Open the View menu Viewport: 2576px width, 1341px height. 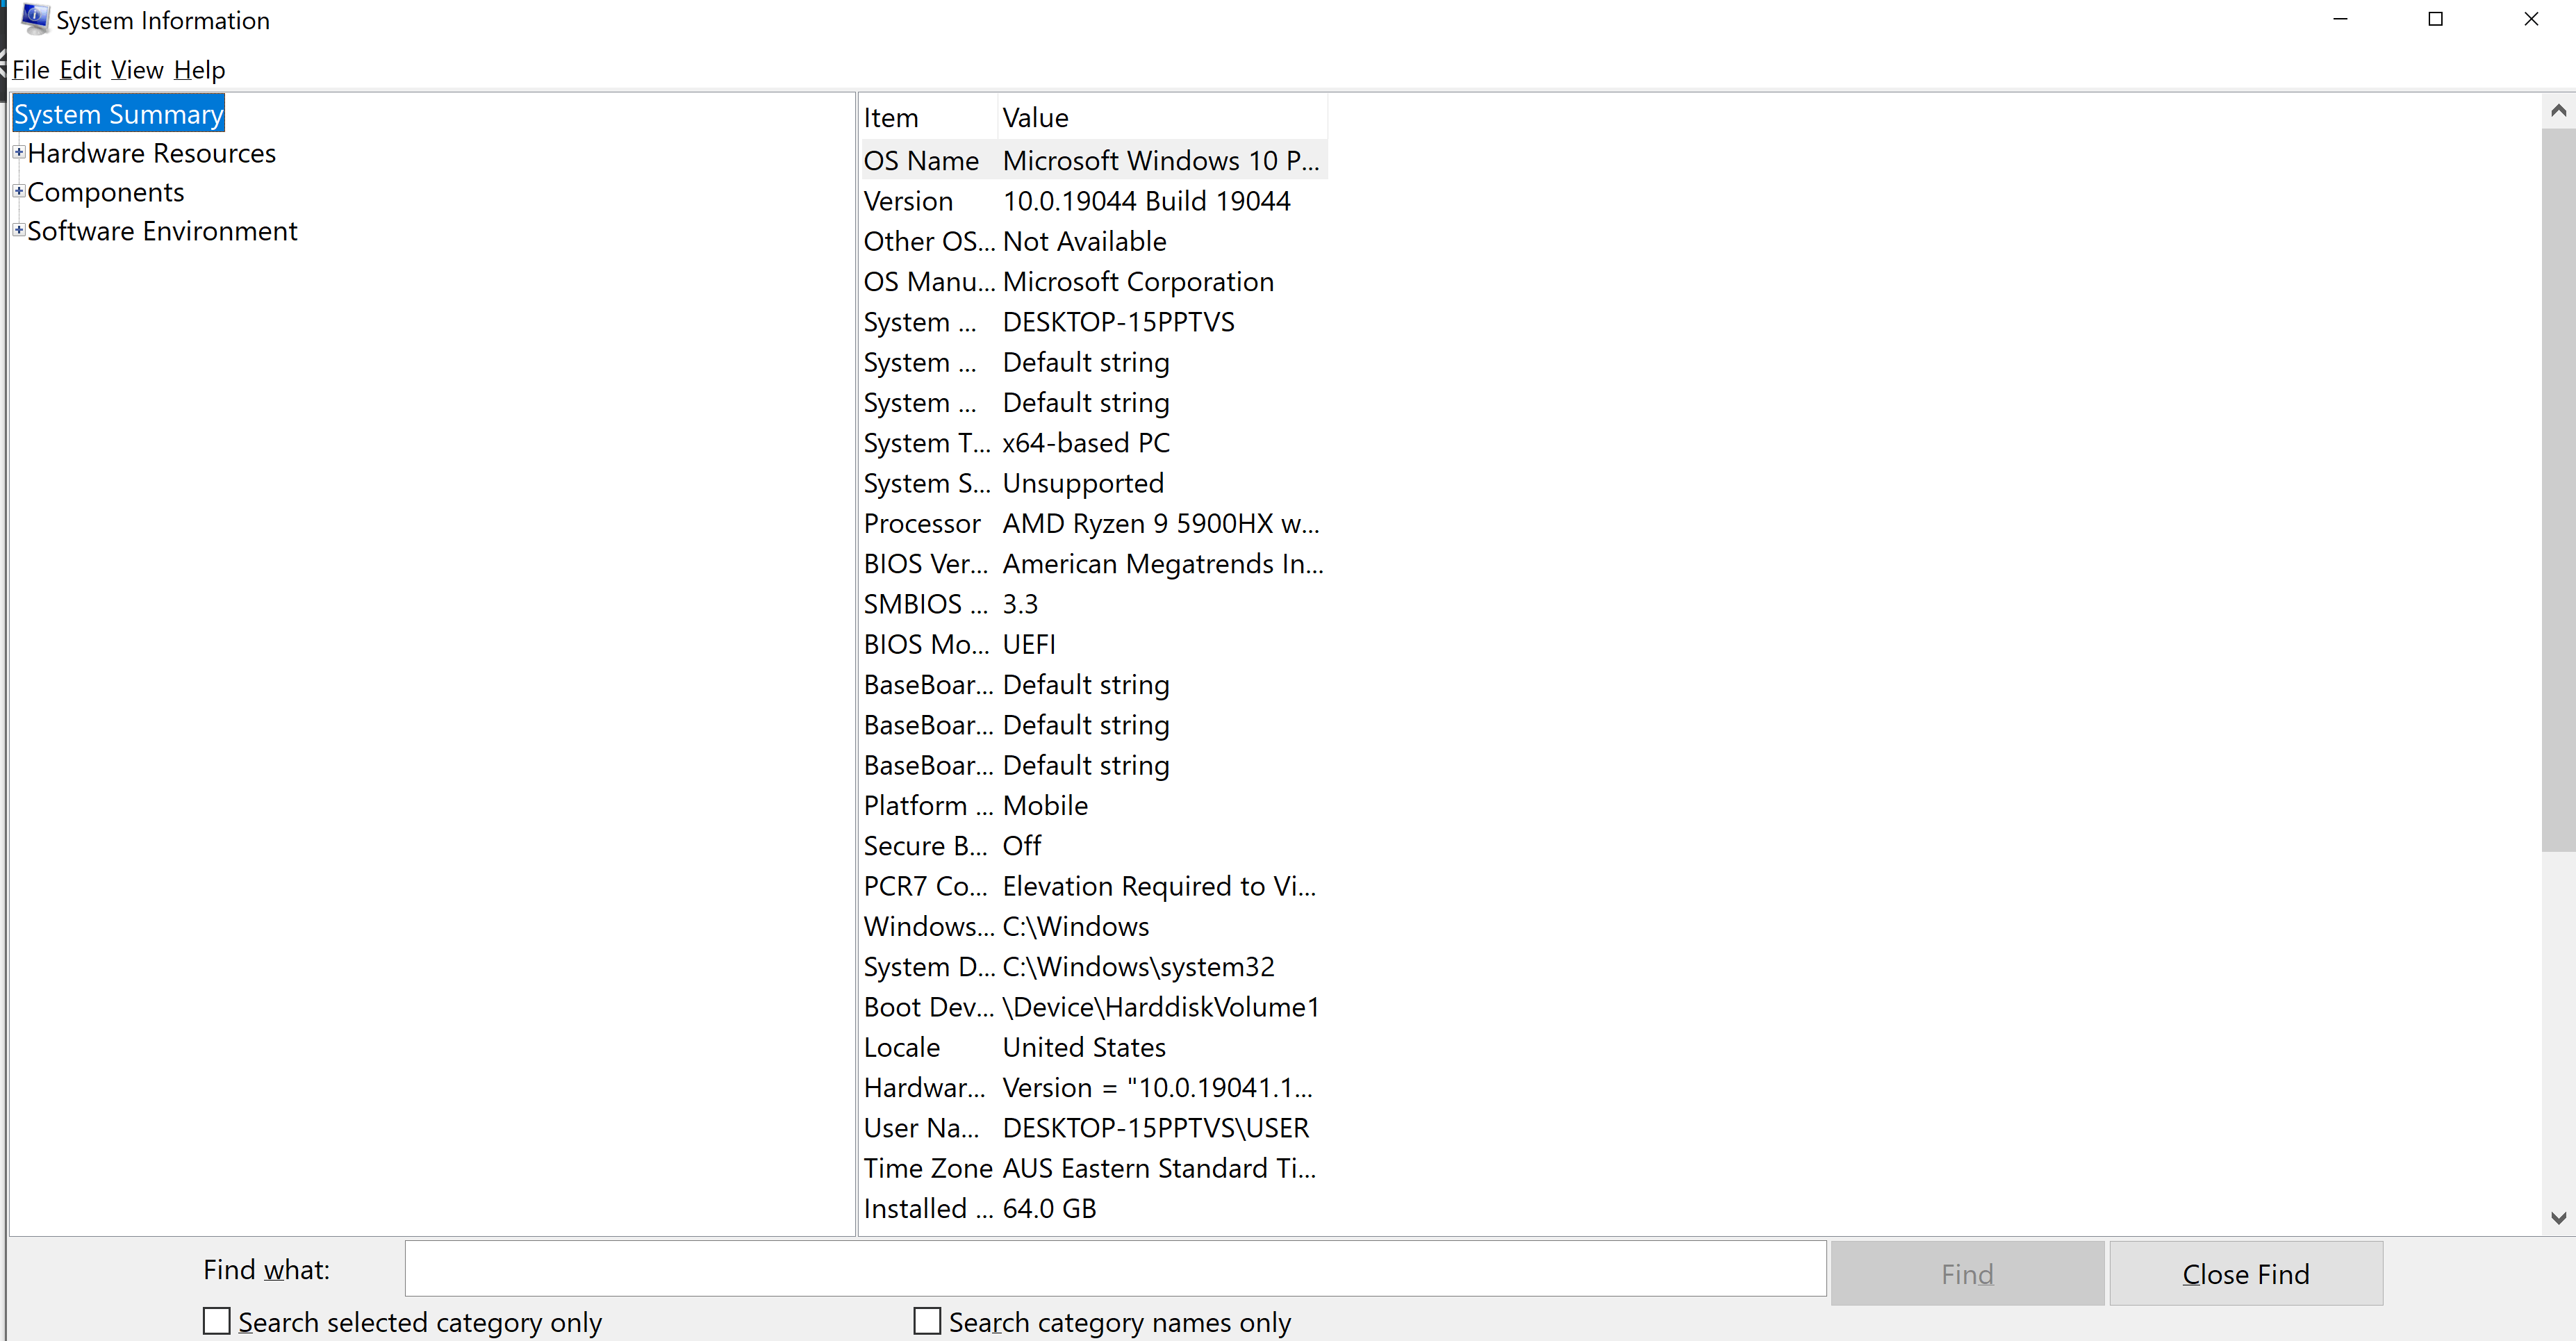click(137, 70)
